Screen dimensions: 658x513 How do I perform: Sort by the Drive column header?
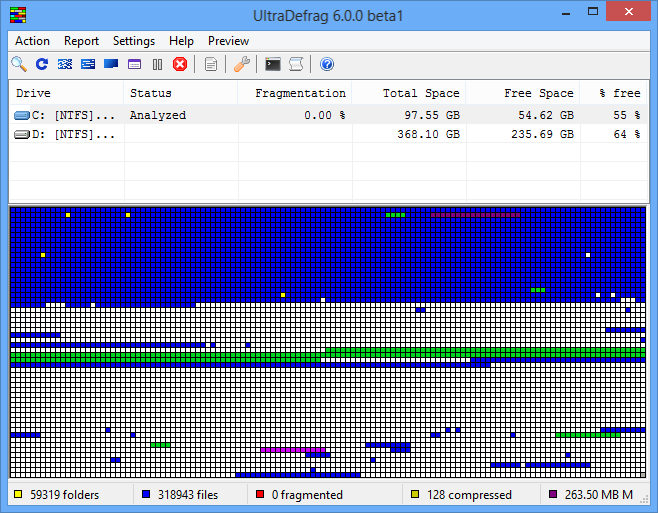66,93
